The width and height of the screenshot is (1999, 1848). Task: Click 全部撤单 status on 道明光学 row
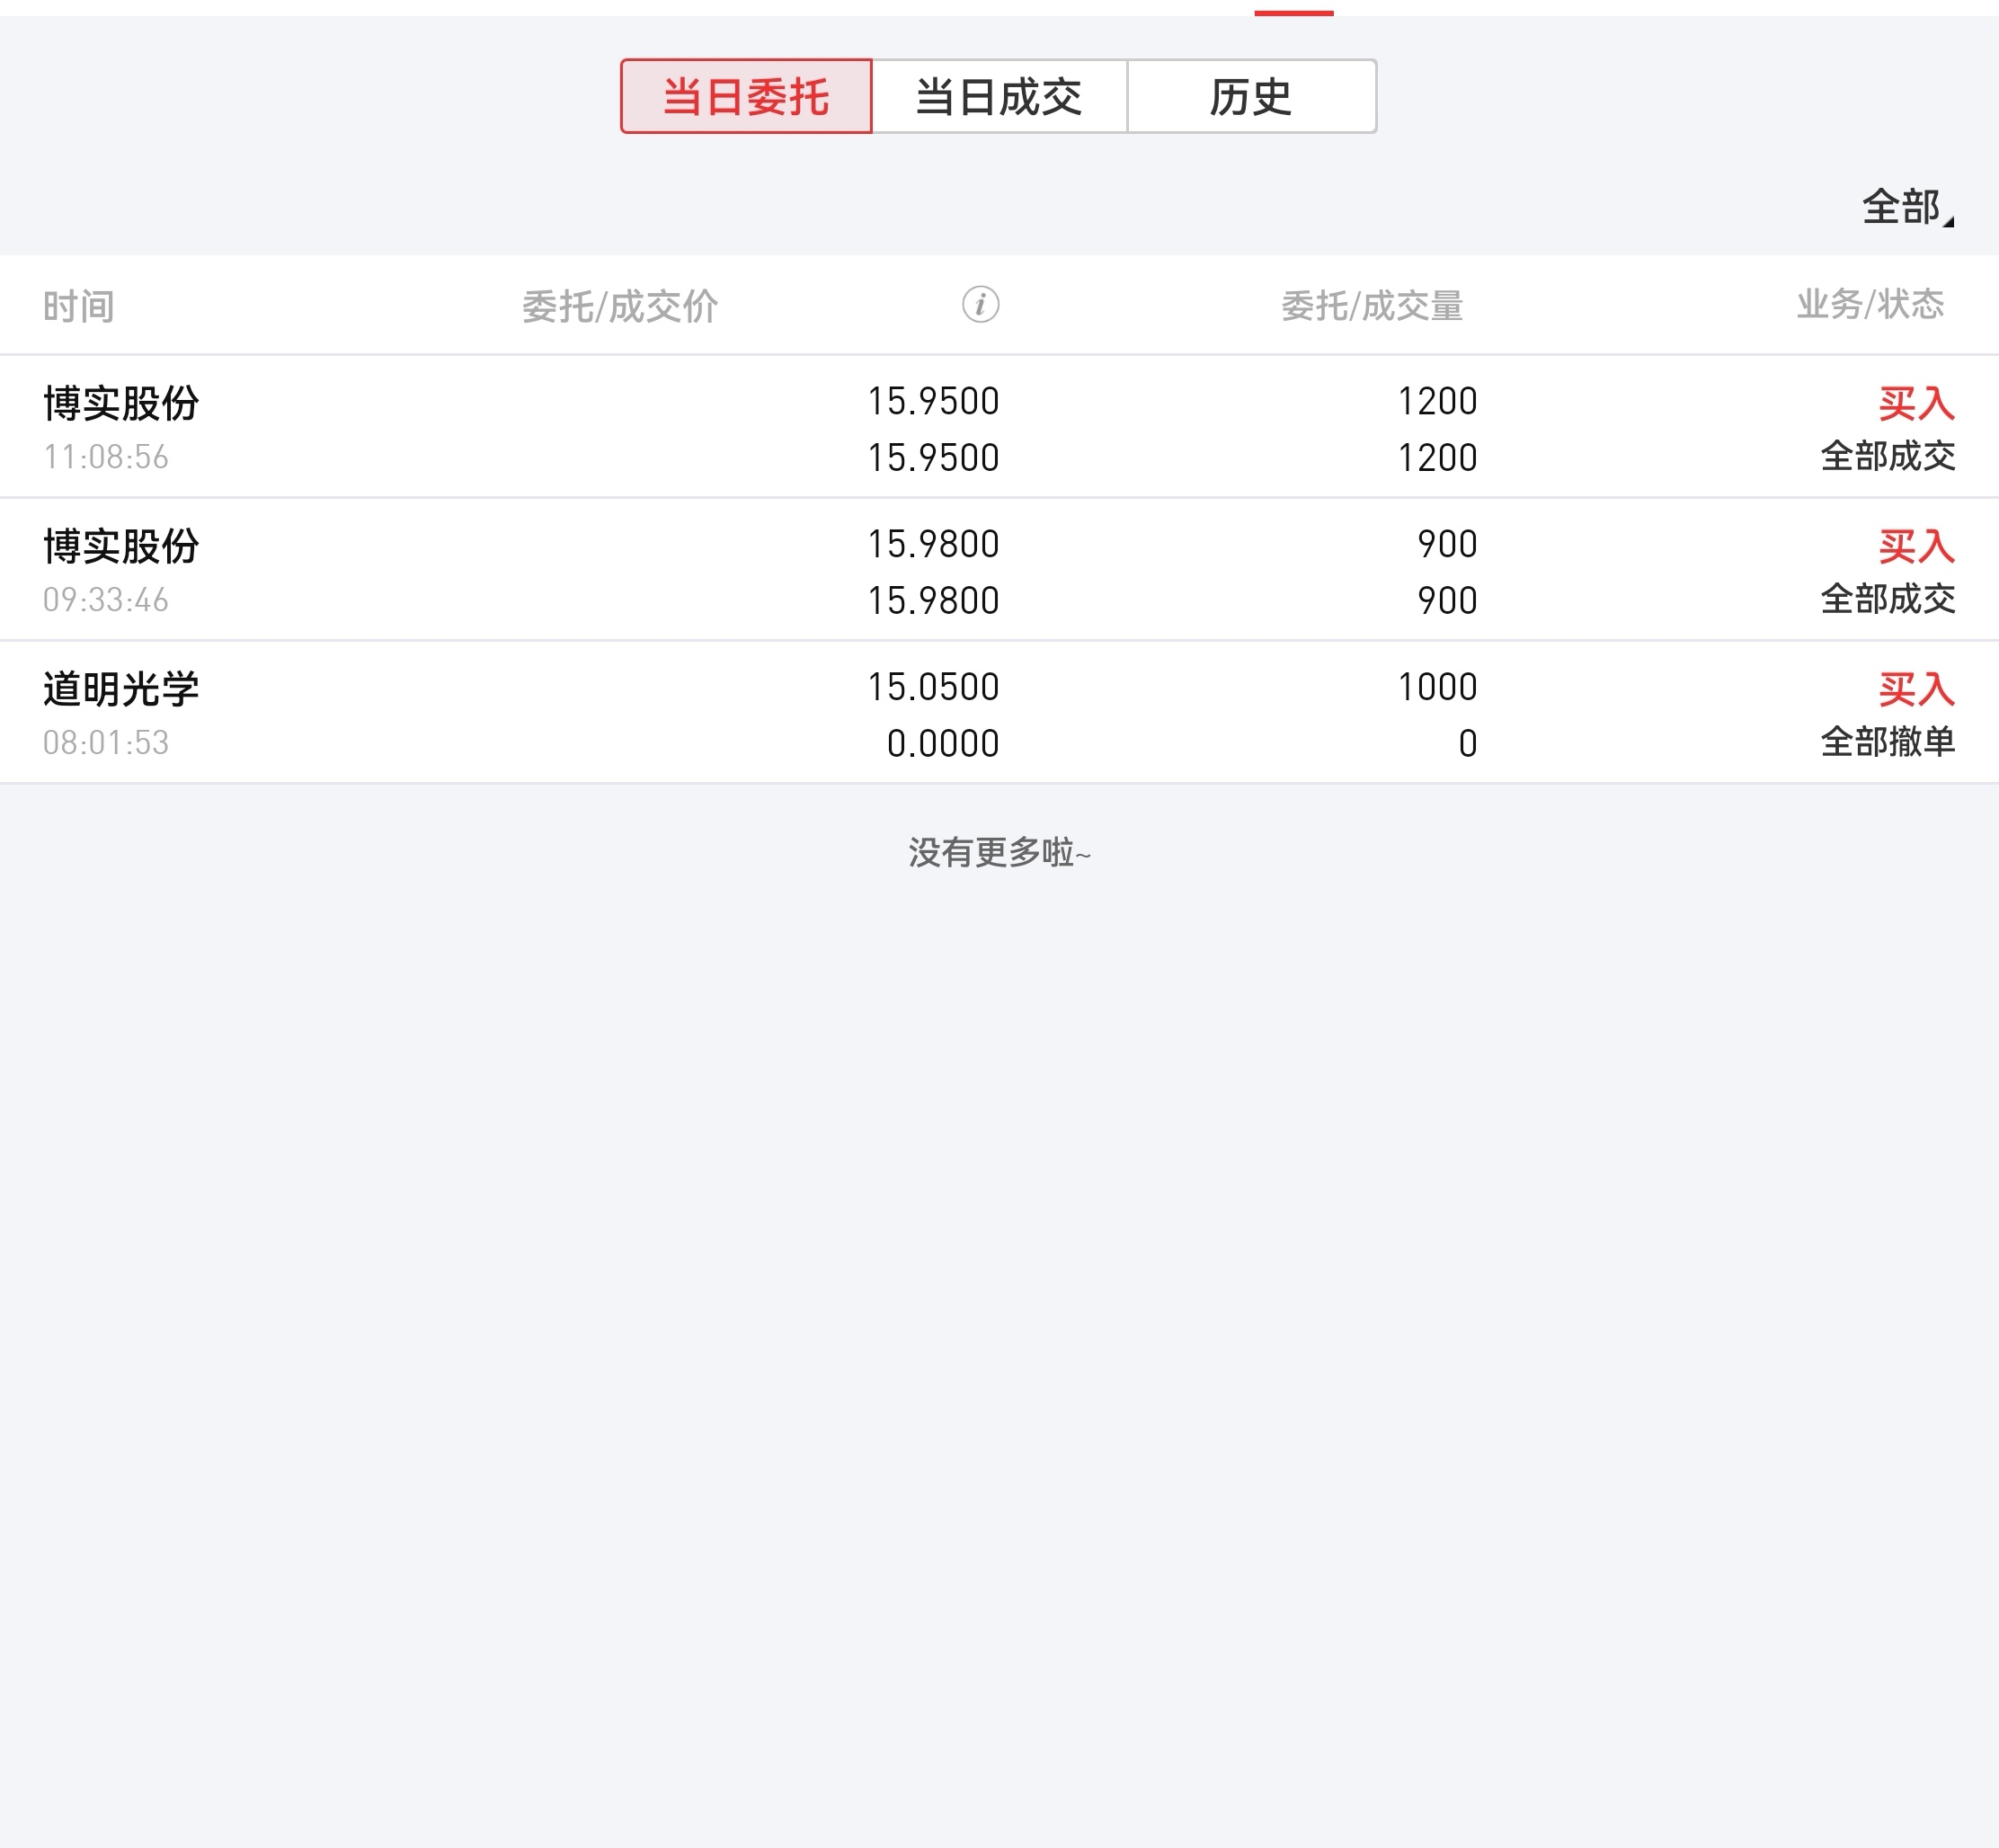(x=1887, y=742)
